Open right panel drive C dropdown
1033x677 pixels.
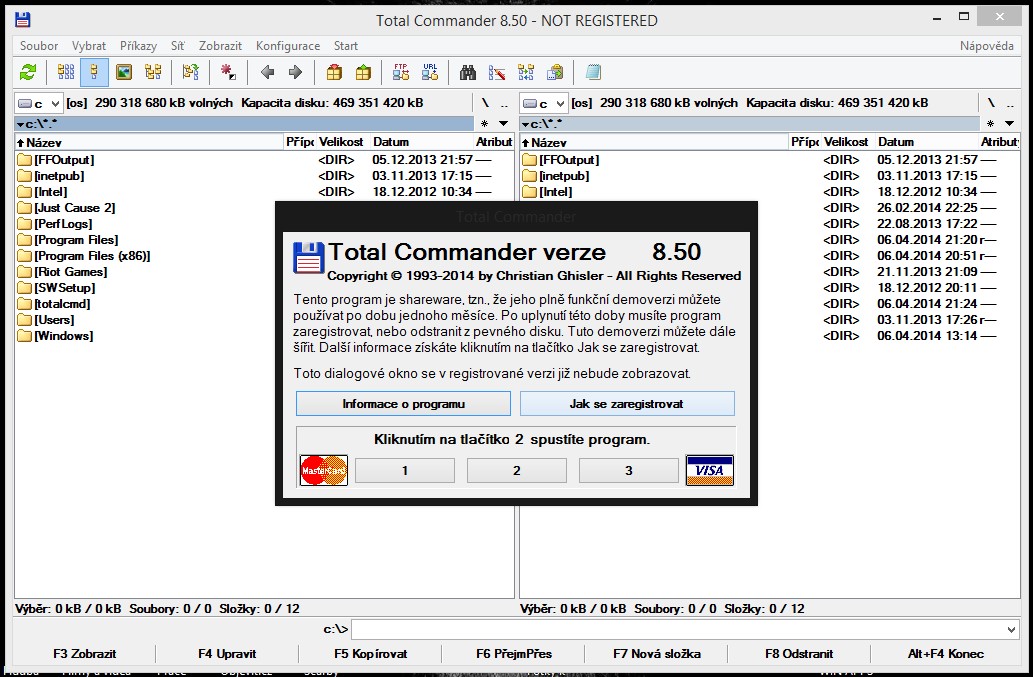click(x=544, y=103)
